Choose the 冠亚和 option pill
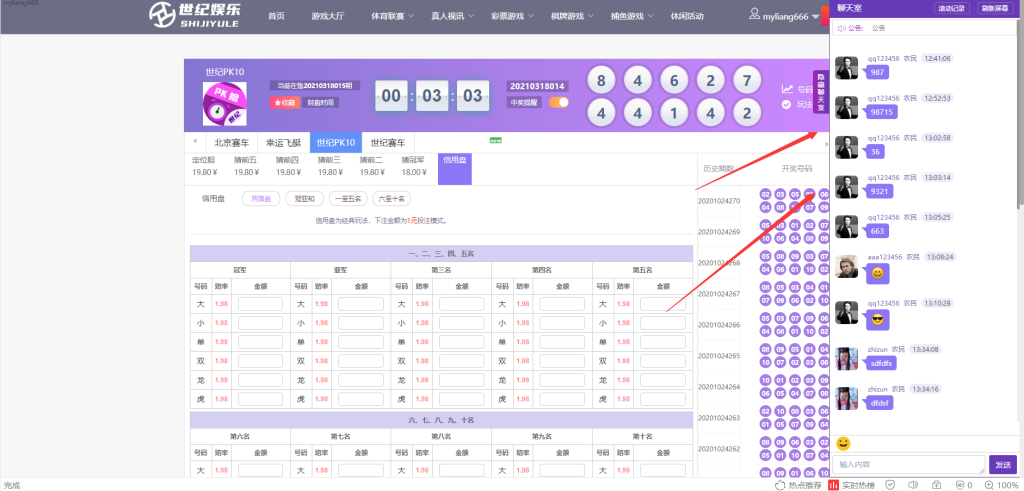This screenshot has width=1024, height=491. 304,198
